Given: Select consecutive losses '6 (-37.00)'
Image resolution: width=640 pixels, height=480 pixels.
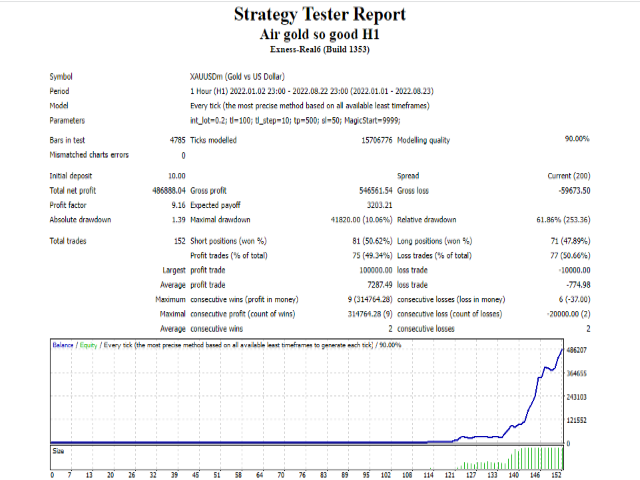Looking at the screenshot, I should pos(574,299).
